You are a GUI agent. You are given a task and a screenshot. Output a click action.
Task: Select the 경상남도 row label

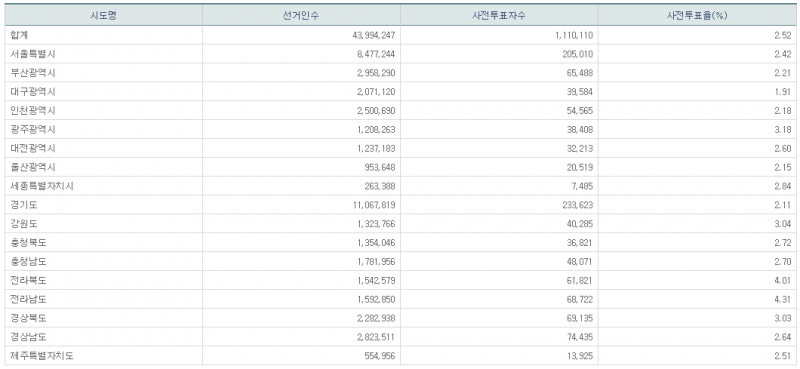click(28, 337)
